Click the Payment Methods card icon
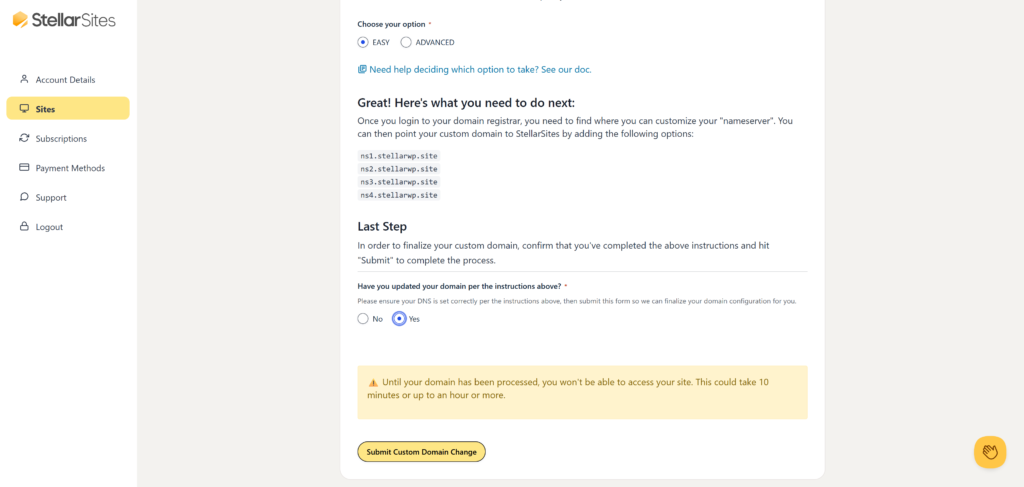 click(x=24, y=168)
